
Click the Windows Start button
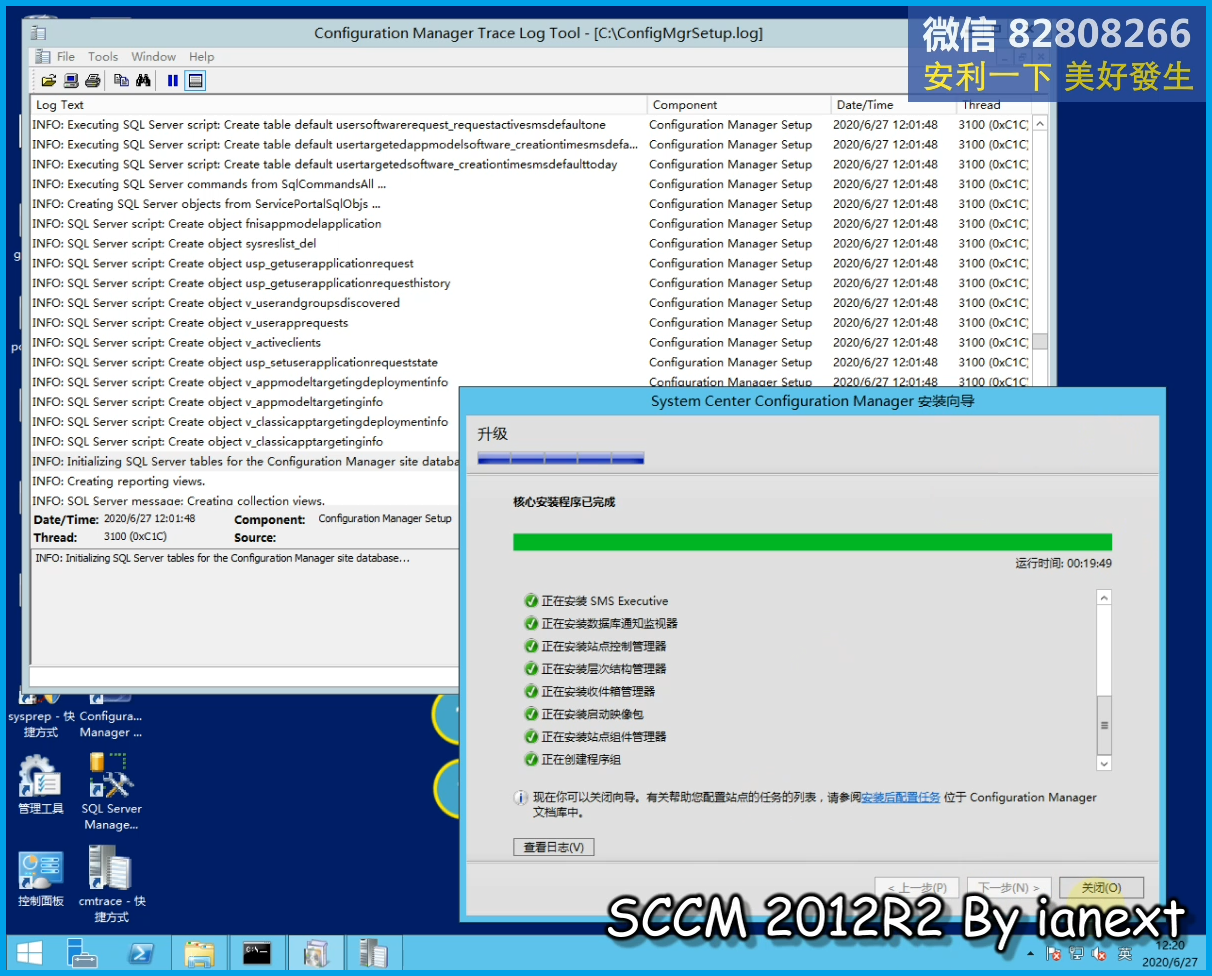coord(30,953)
